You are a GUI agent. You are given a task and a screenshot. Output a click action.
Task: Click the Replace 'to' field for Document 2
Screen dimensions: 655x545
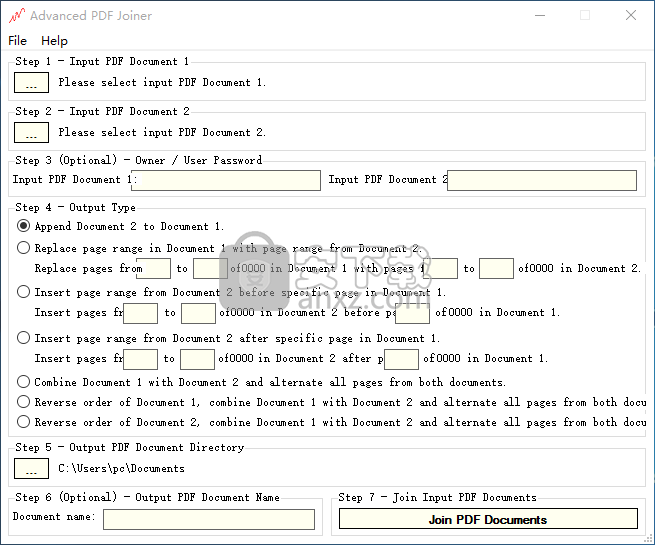click(496, 269)
